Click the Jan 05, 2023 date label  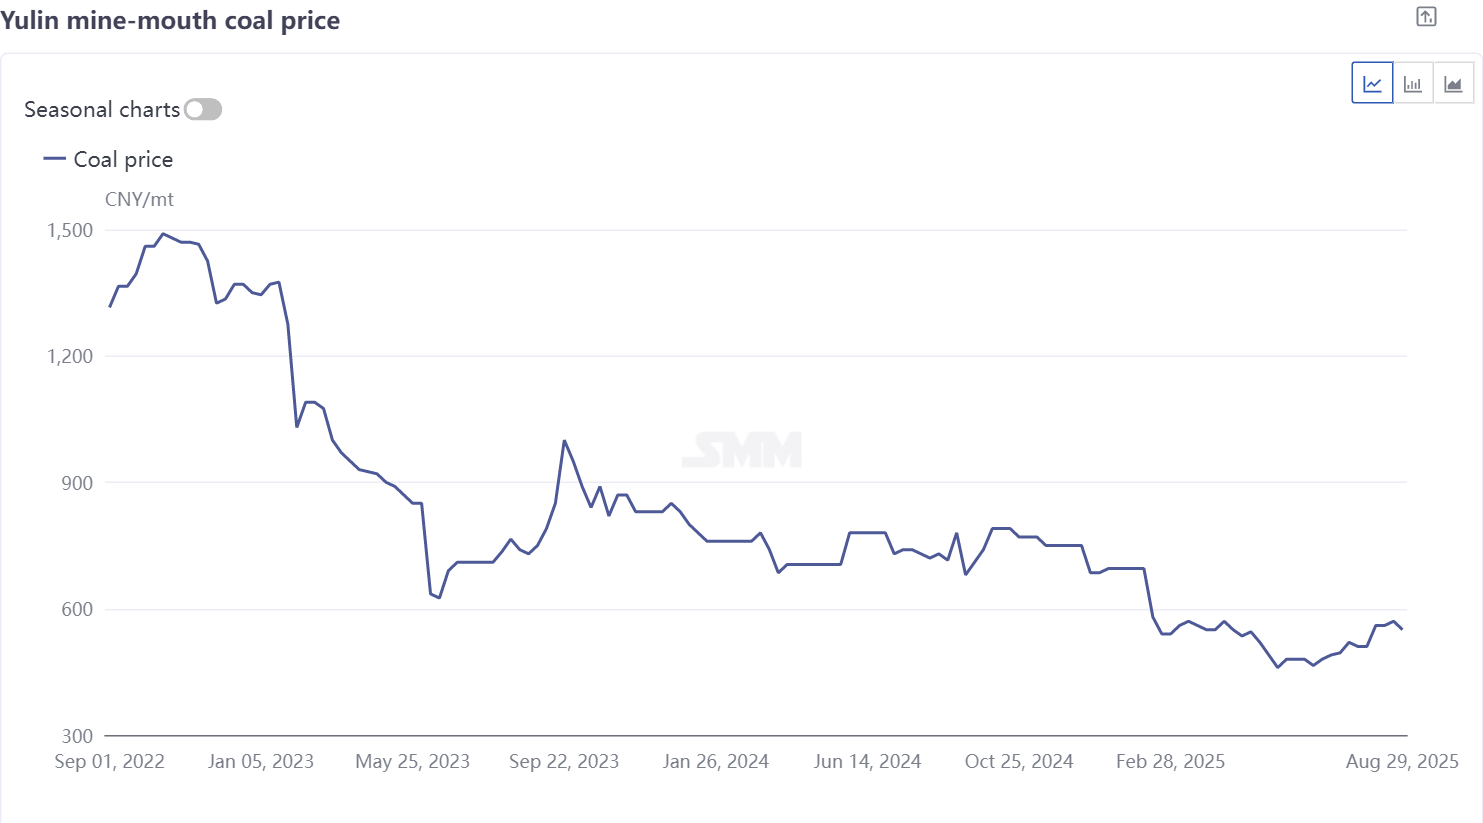pos(261,762)
